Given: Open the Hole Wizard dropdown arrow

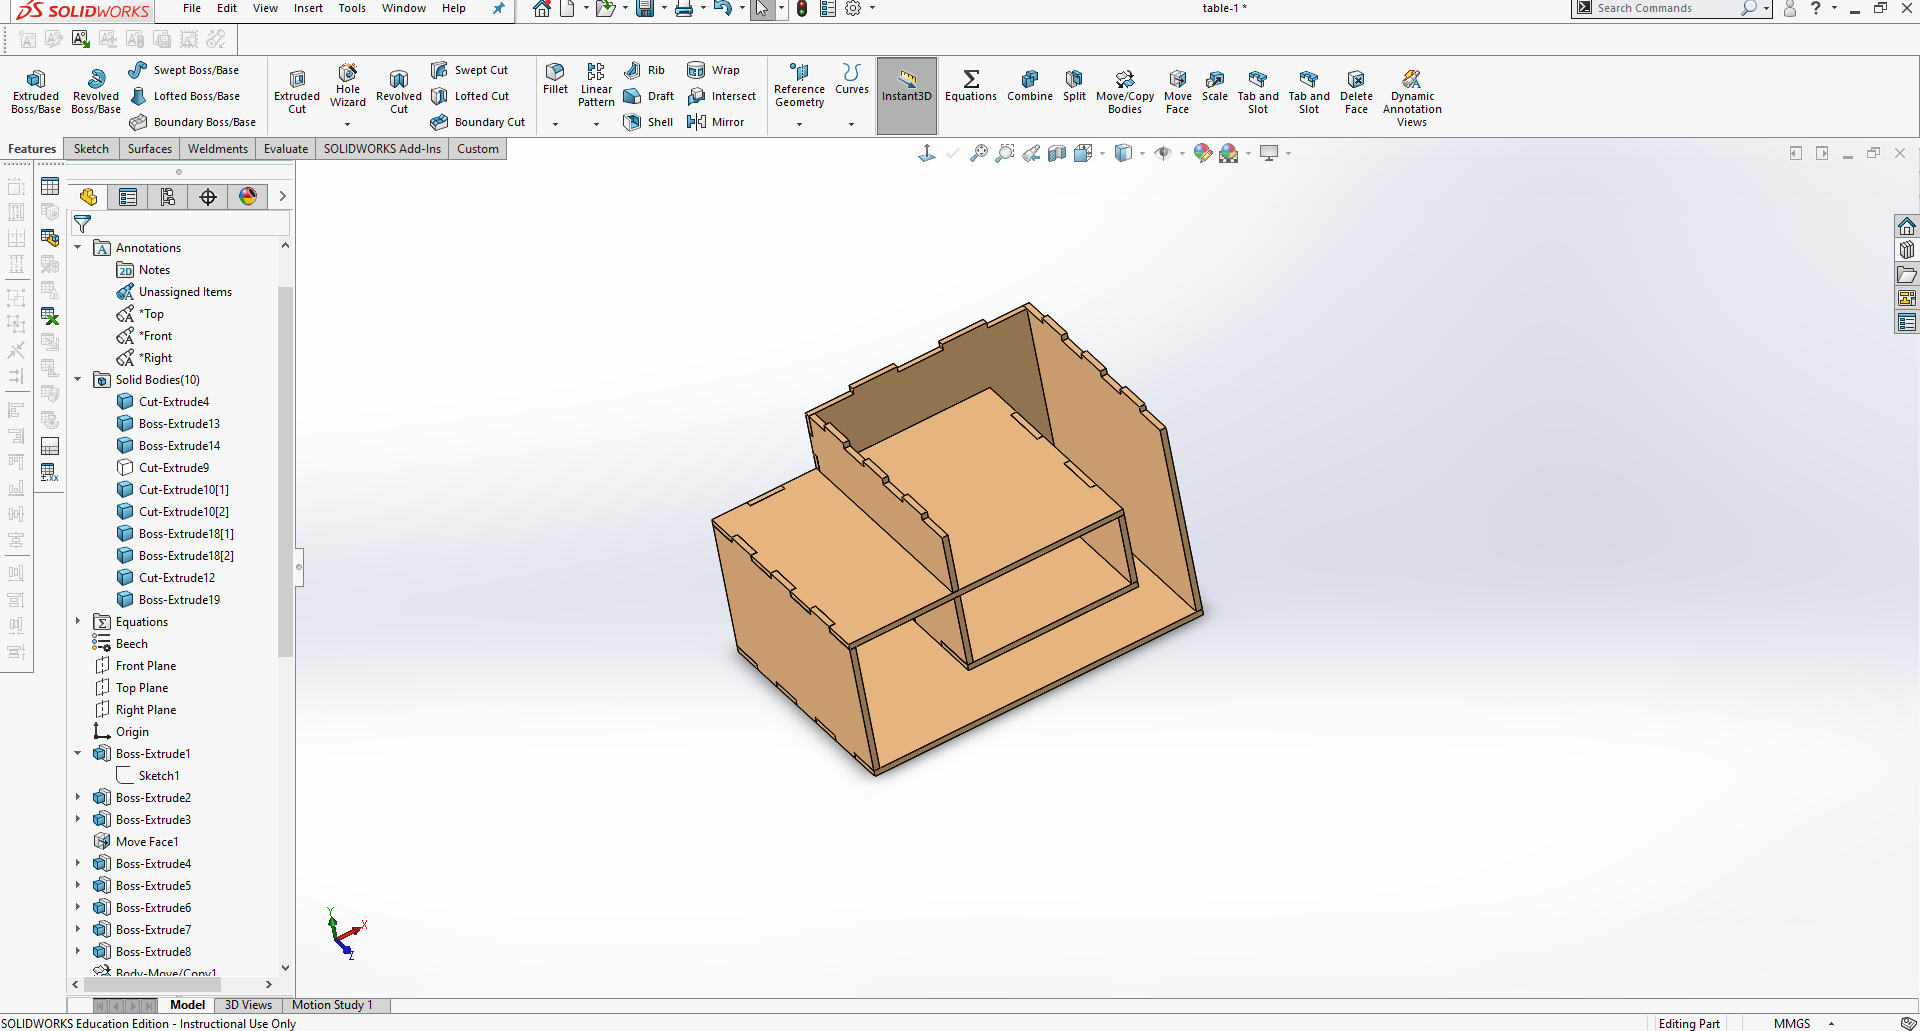Looking at the screenshot, I should 348,124.
